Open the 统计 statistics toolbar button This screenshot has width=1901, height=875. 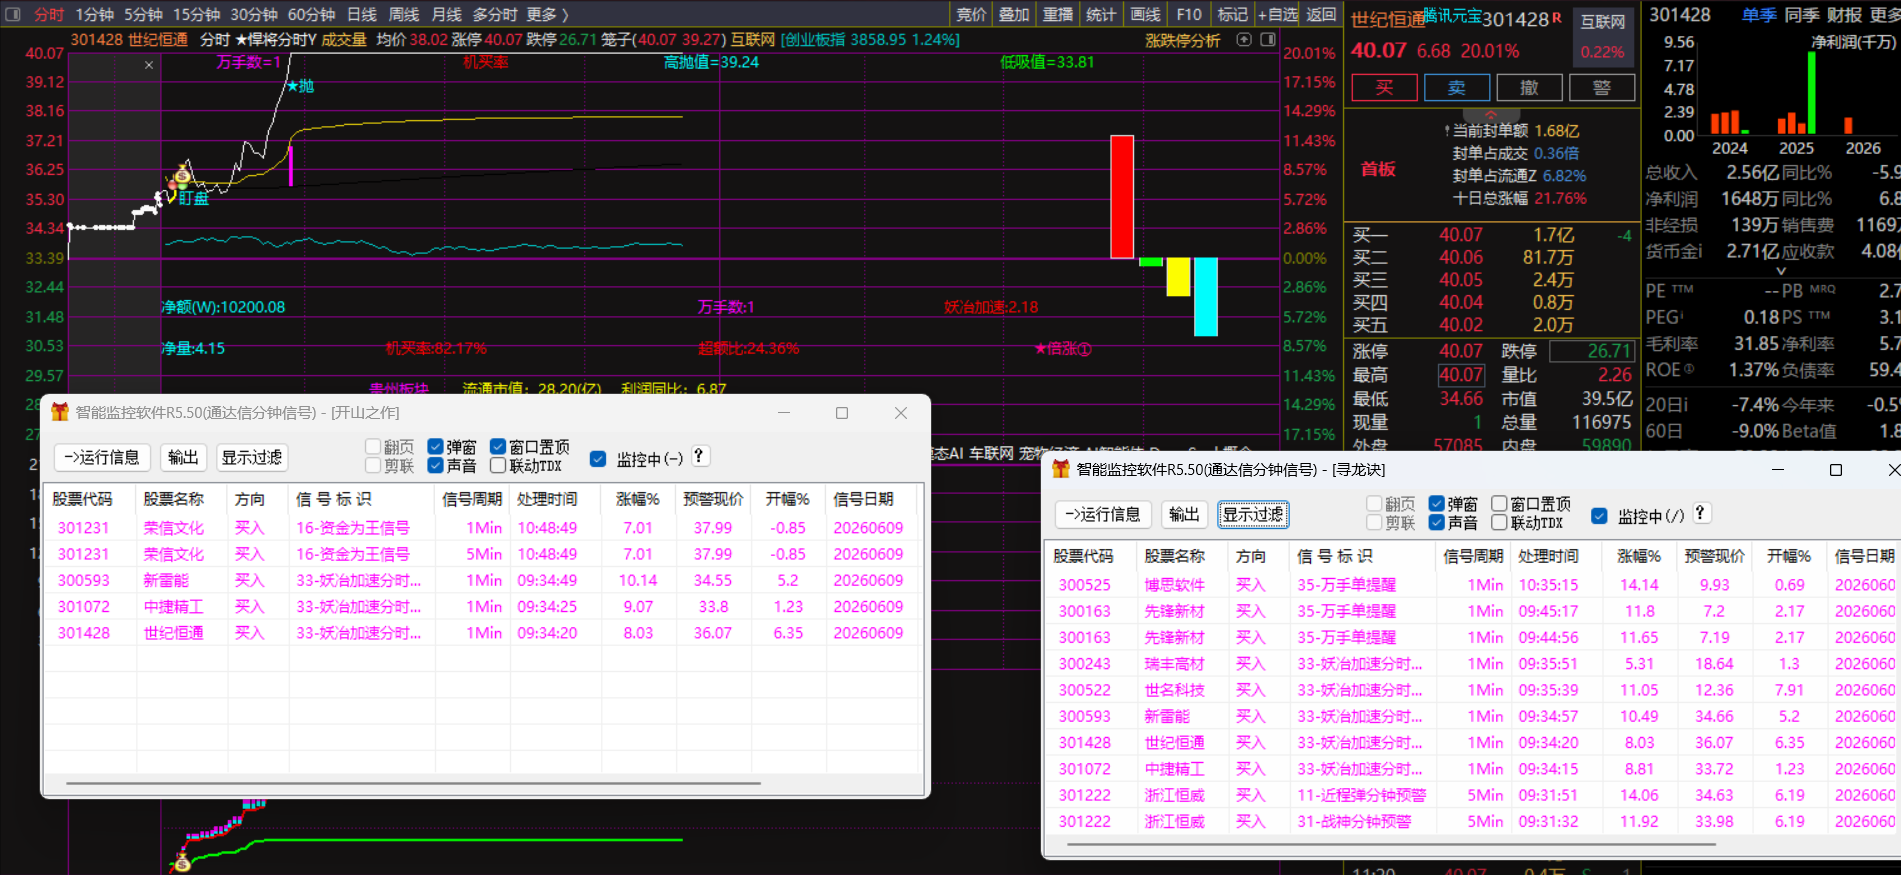click(x=1101, y=14)
